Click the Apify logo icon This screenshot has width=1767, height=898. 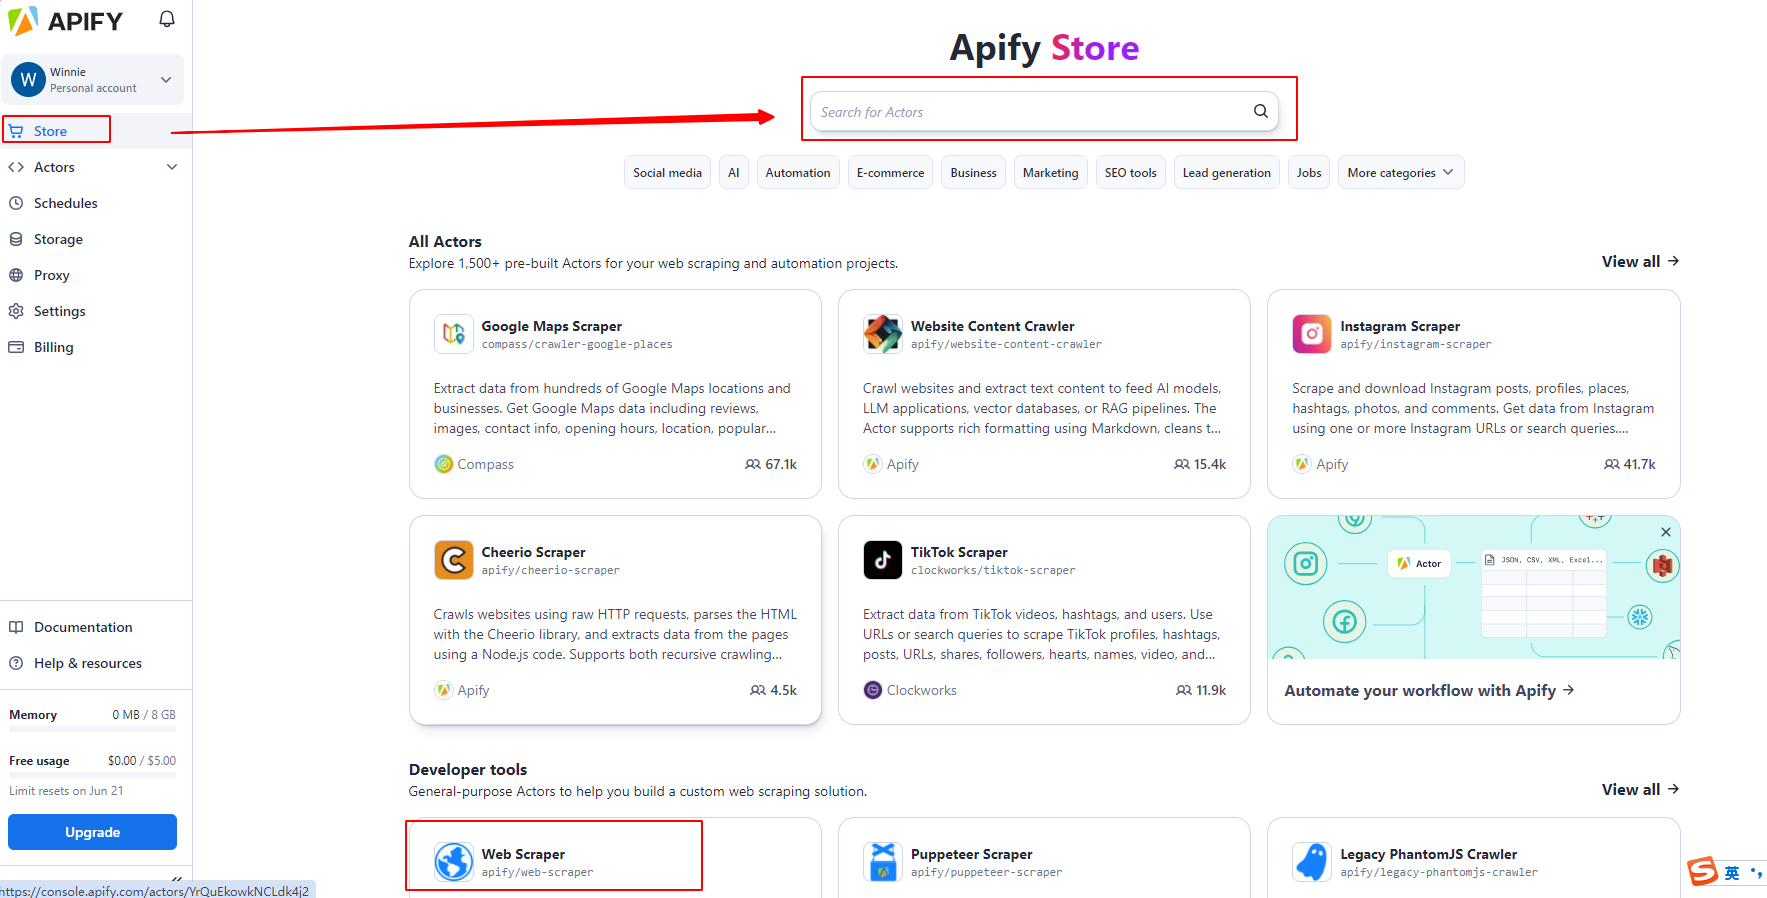click(23, 20)
